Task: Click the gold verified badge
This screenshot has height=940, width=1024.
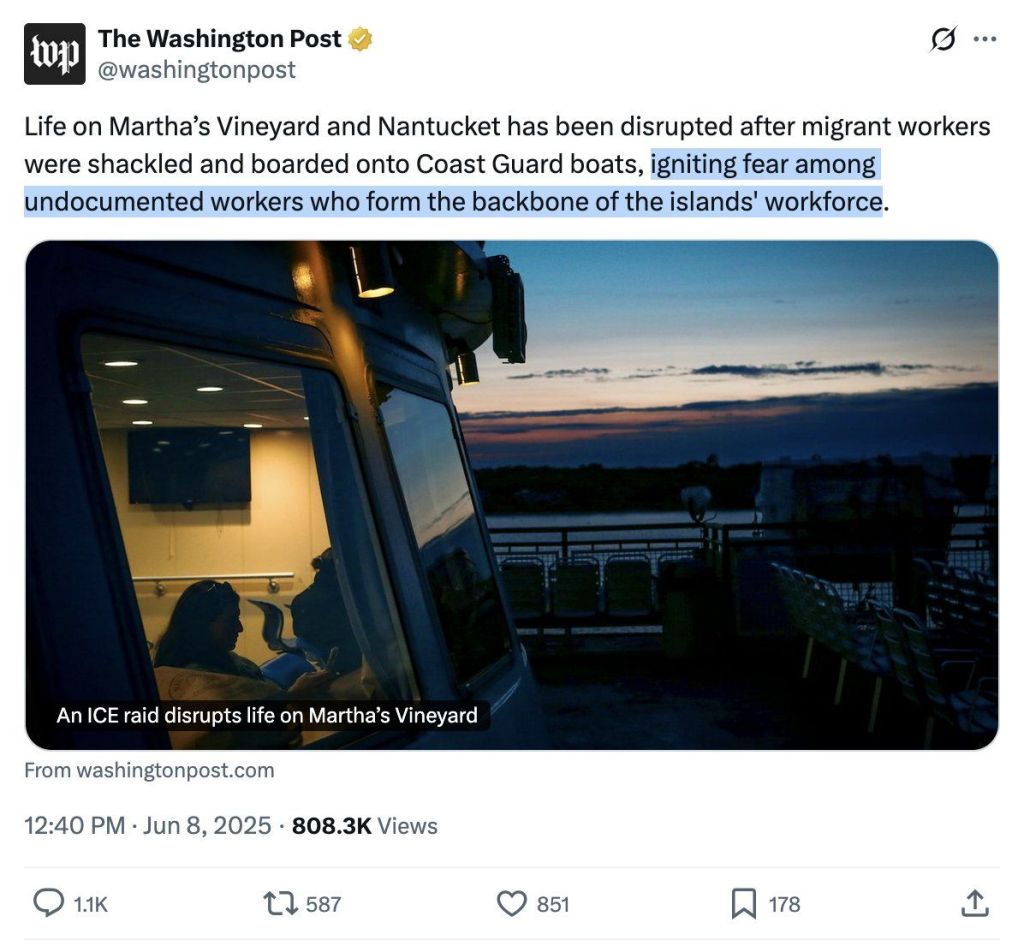Action: pos(360,40)
